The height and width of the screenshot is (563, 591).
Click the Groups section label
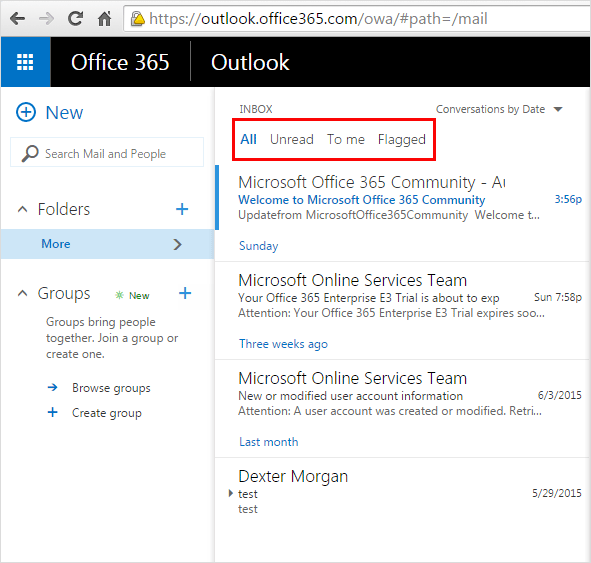(64, 294)
